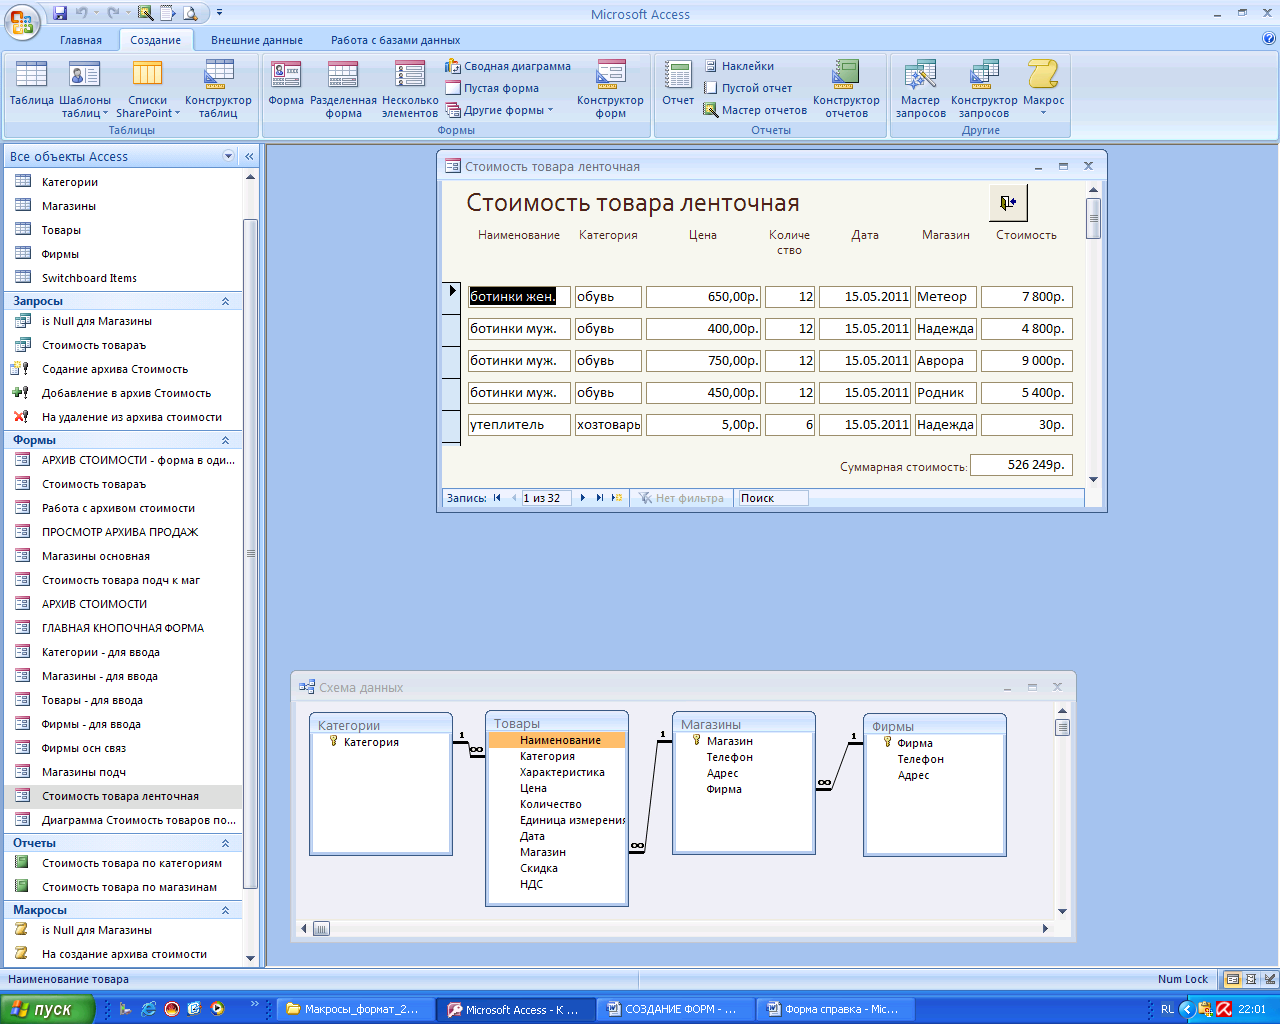Click Labels (Наклейки) button
The height and width of the screenshot is (1024, 1280).
(x=739, y=66)
